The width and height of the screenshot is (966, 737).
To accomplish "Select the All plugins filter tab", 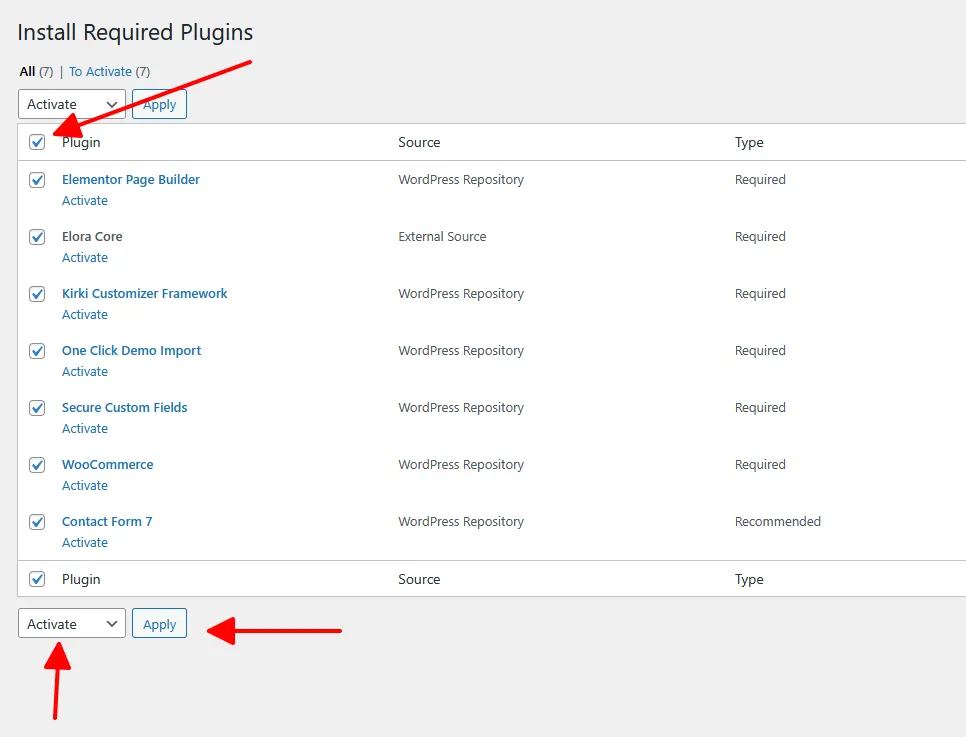I will [27, 72].
